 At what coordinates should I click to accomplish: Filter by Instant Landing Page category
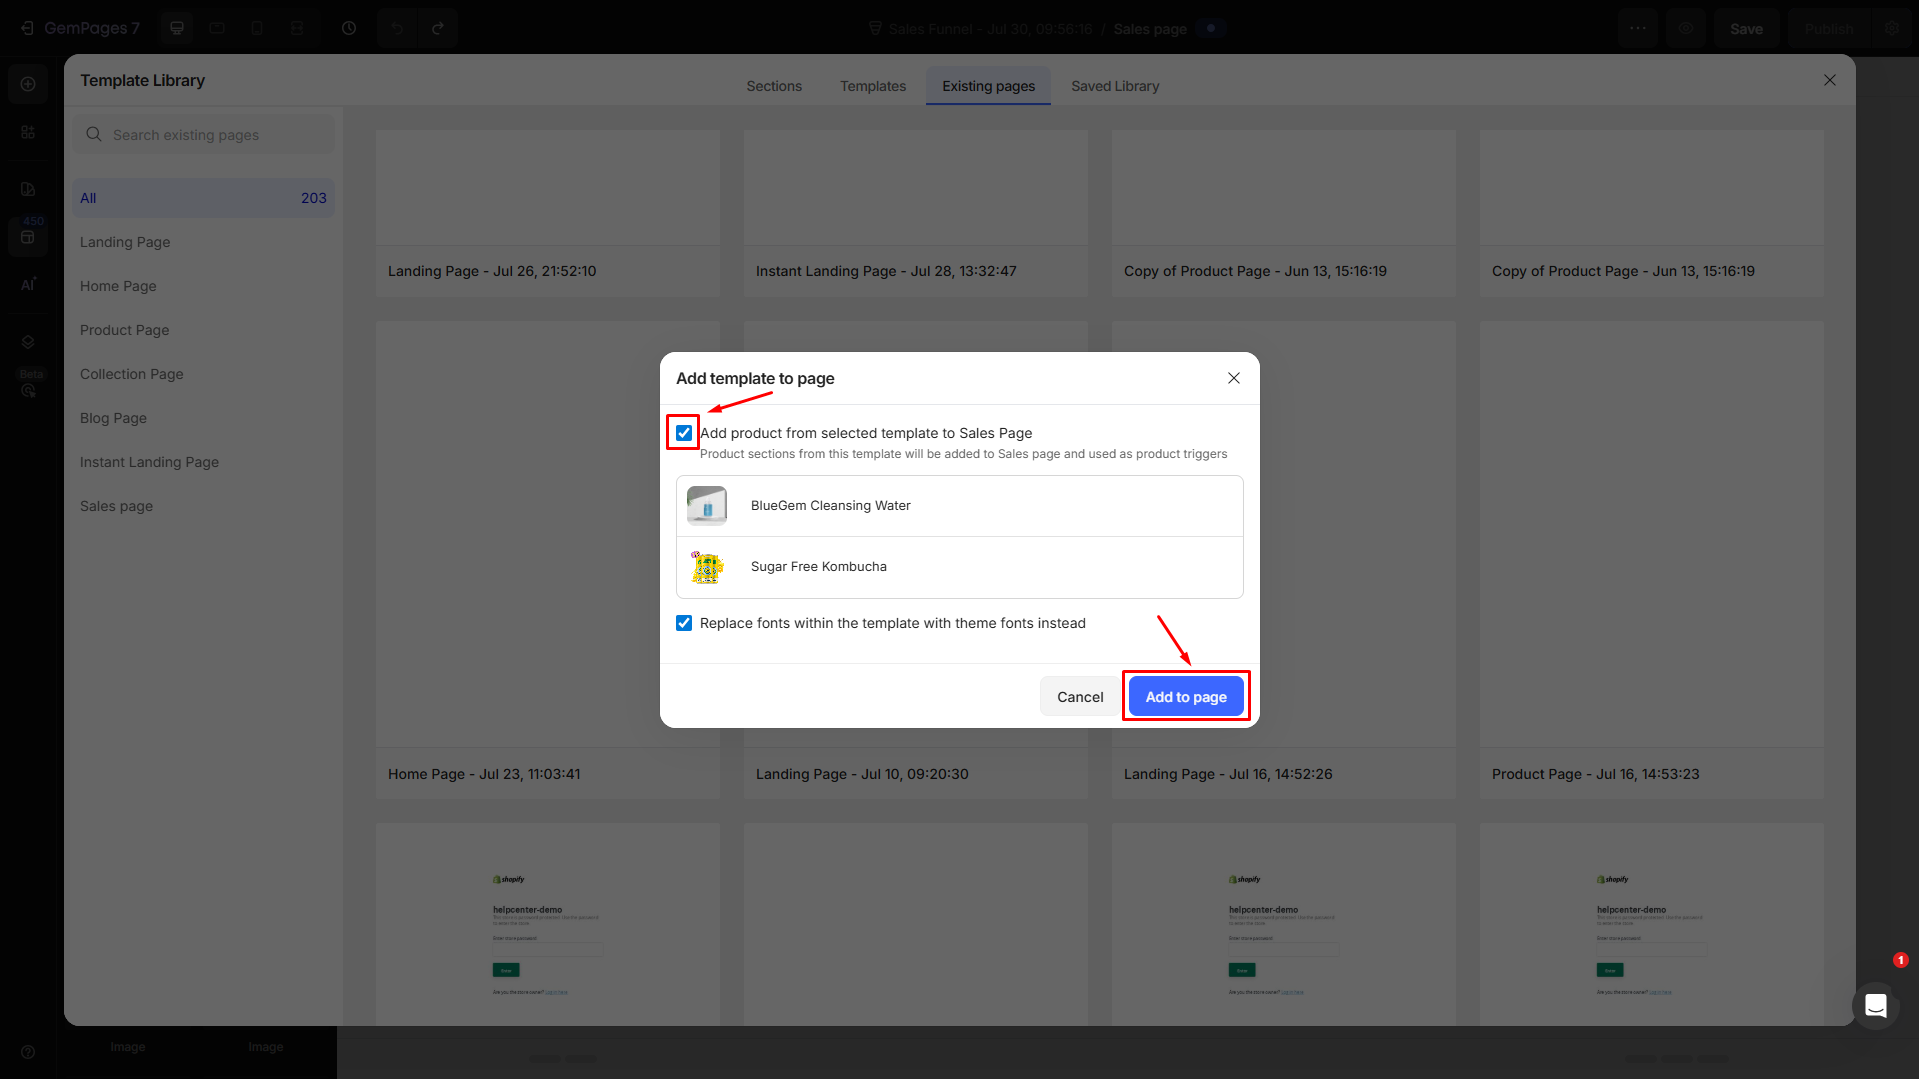[204, 462]
